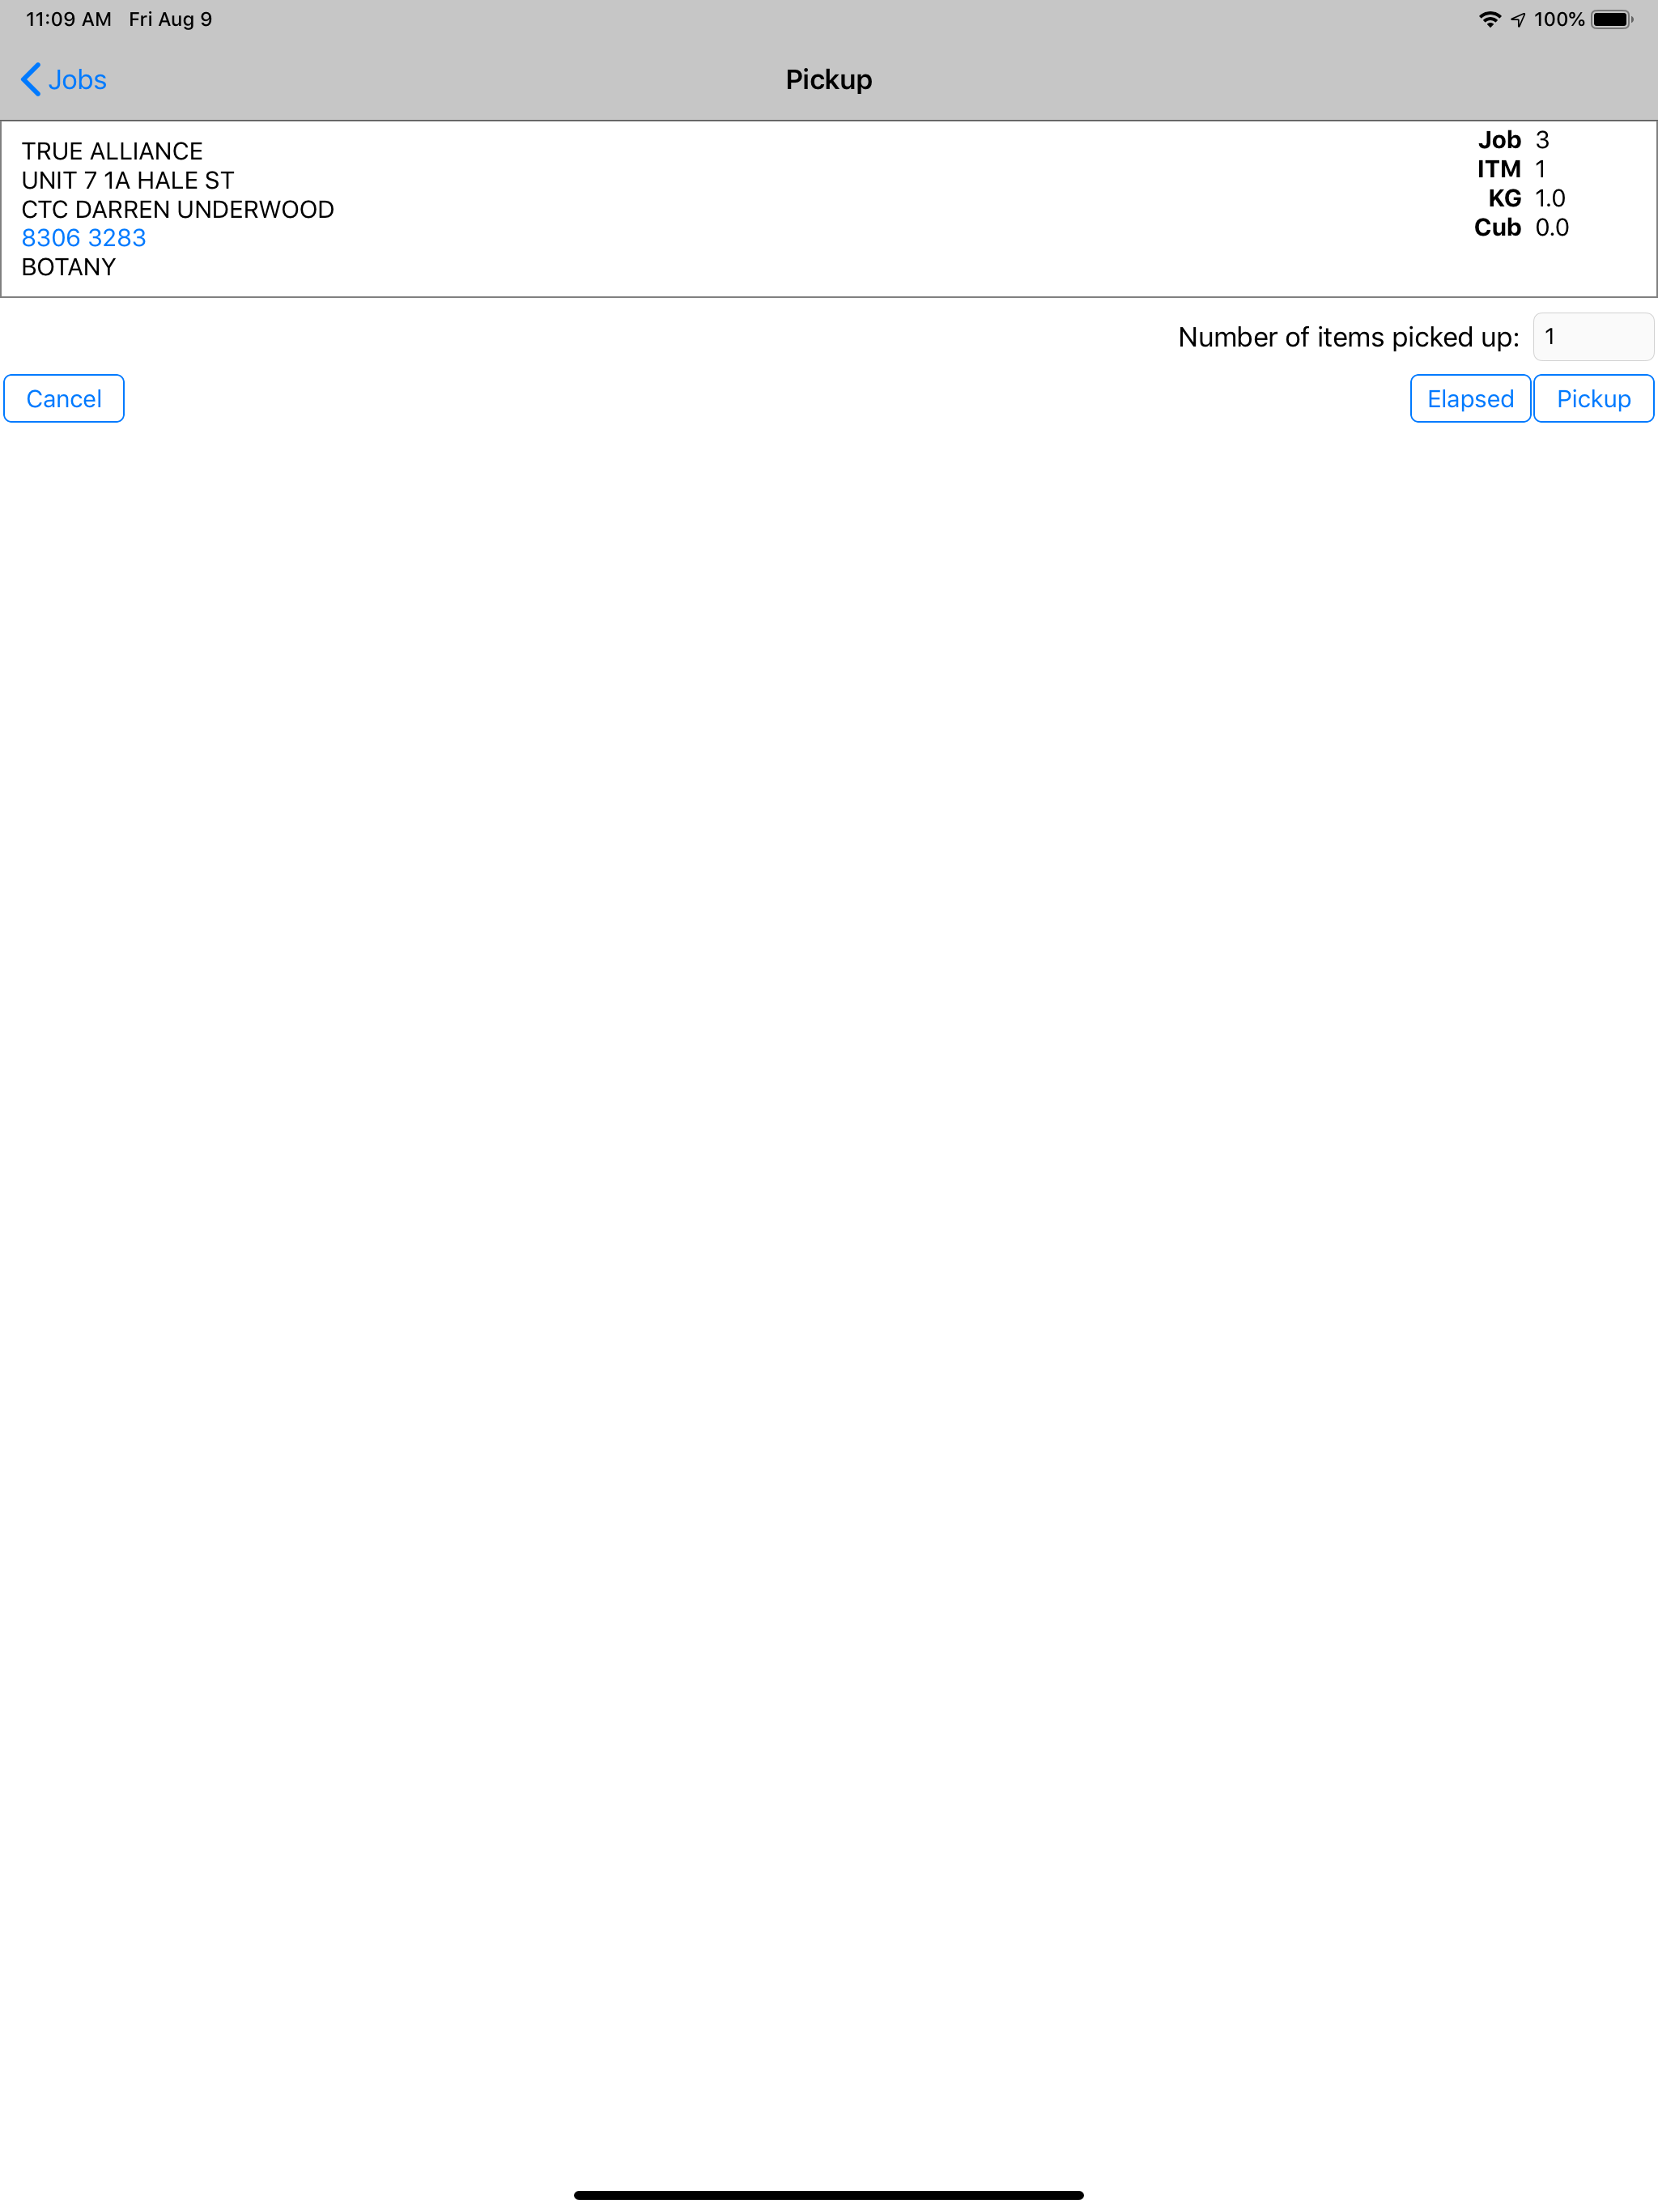This screenshot has width=1658, height=2212.
Task: Select the Cub value 0.0
Action: pos(1552,227)
